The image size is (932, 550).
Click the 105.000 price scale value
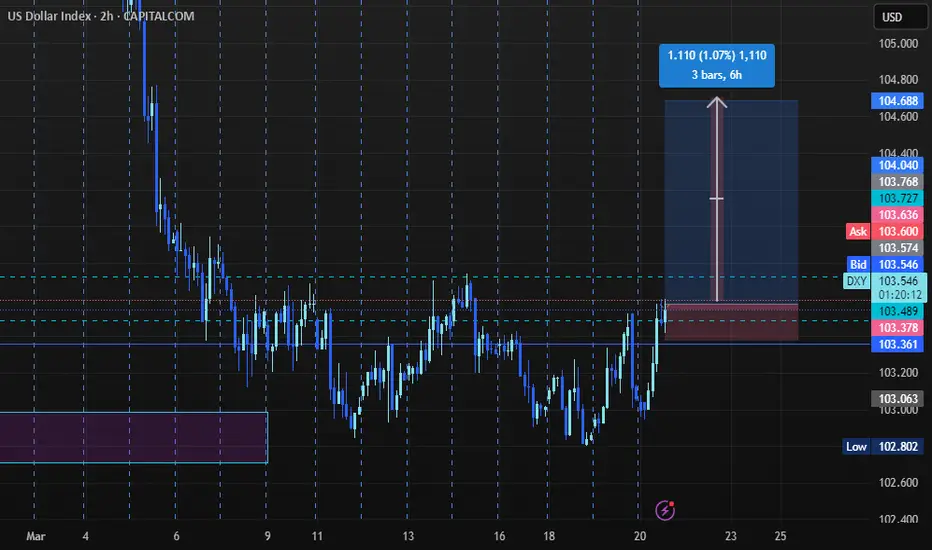(x=898, y=43)
